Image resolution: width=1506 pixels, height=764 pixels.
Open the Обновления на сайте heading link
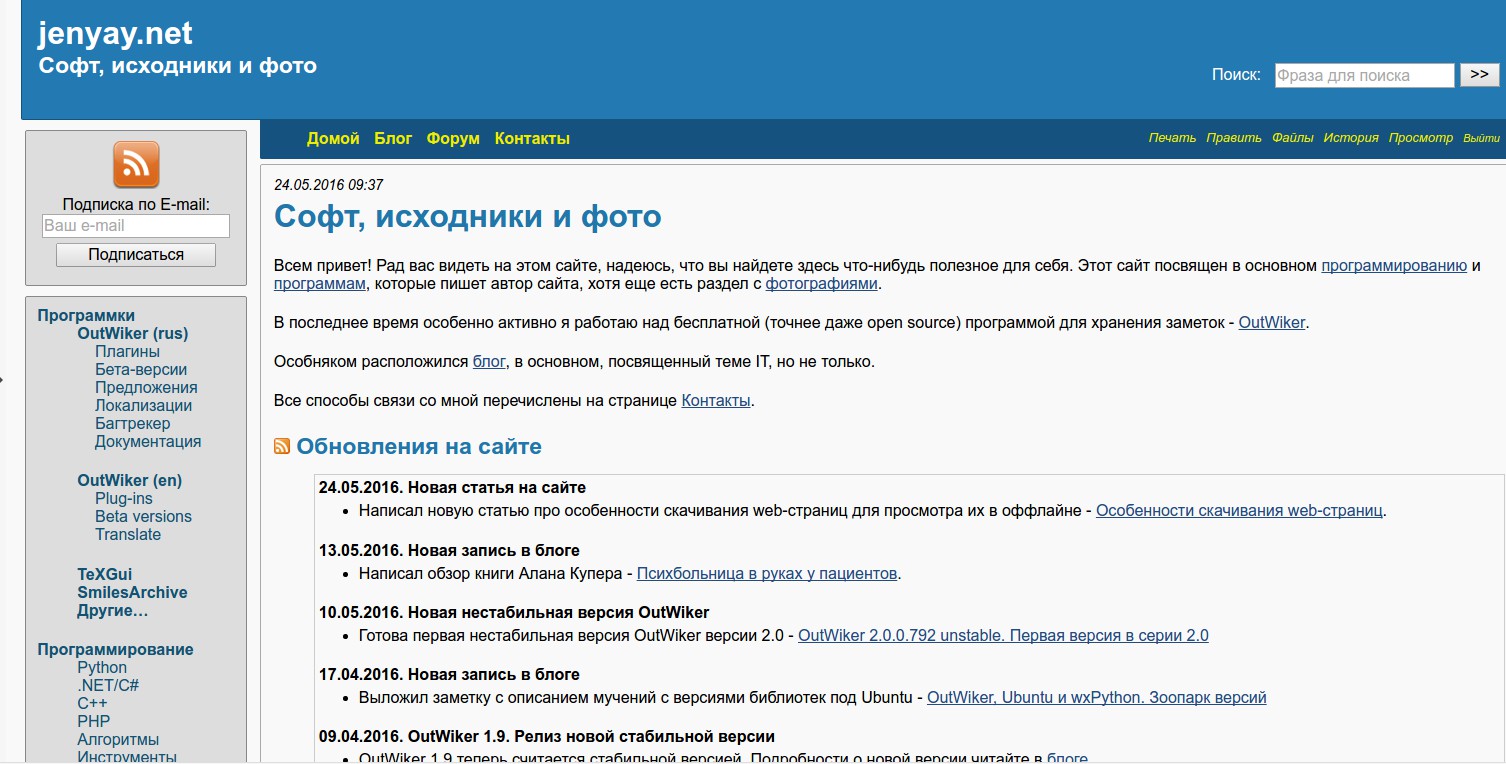coord(419,446)
